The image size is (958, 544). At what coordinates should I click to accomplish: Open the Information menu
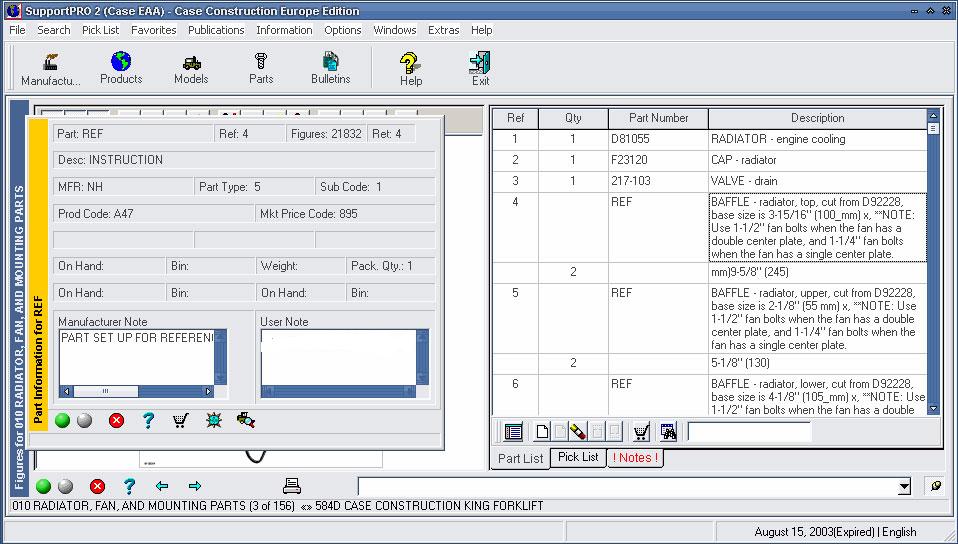click(x=284, y=30)
